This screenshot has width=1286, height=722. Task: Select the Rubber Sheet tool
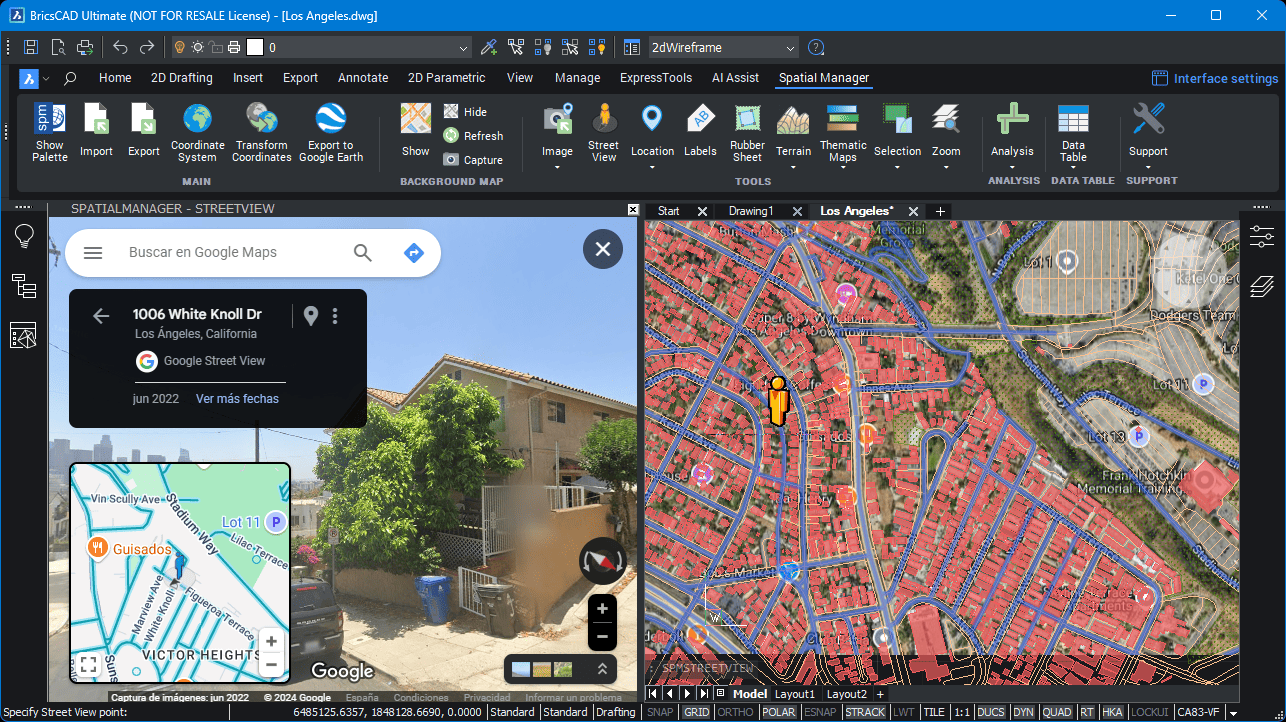[747, 132]
